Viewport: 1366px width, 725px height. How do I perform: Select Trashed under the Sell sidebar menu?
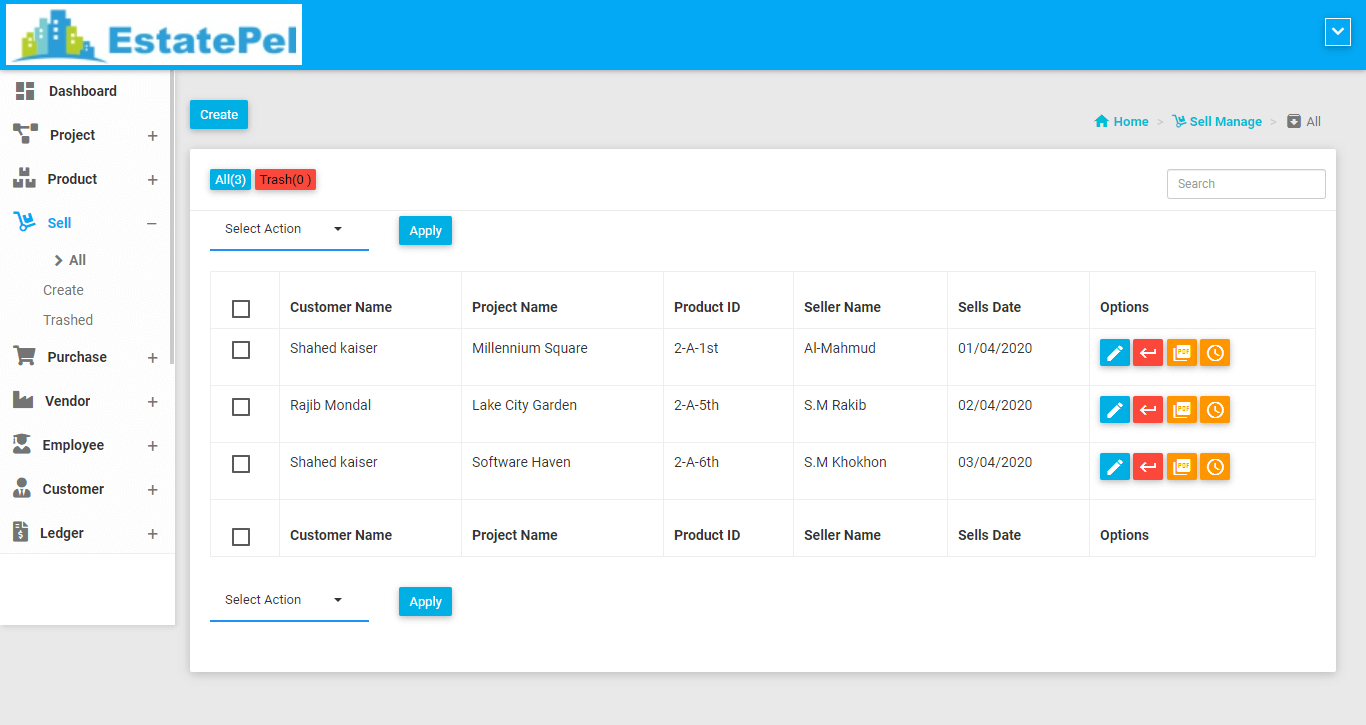(68, 320)
